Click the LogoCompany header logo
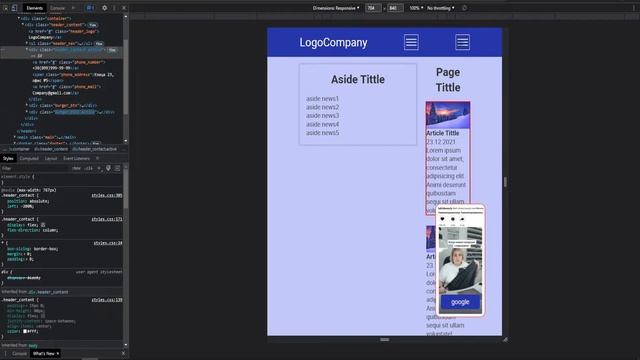640x360 pixels. (x=333, y=42)
